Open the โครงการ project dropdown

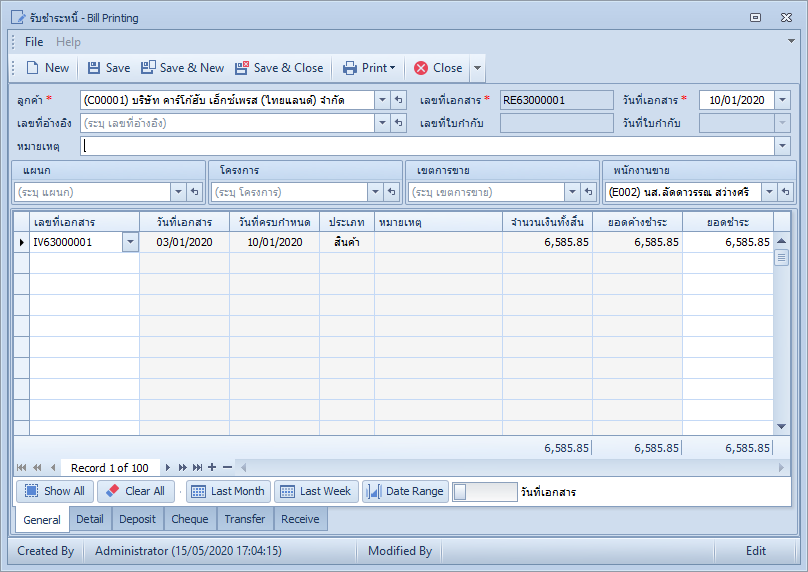[375, 192]
